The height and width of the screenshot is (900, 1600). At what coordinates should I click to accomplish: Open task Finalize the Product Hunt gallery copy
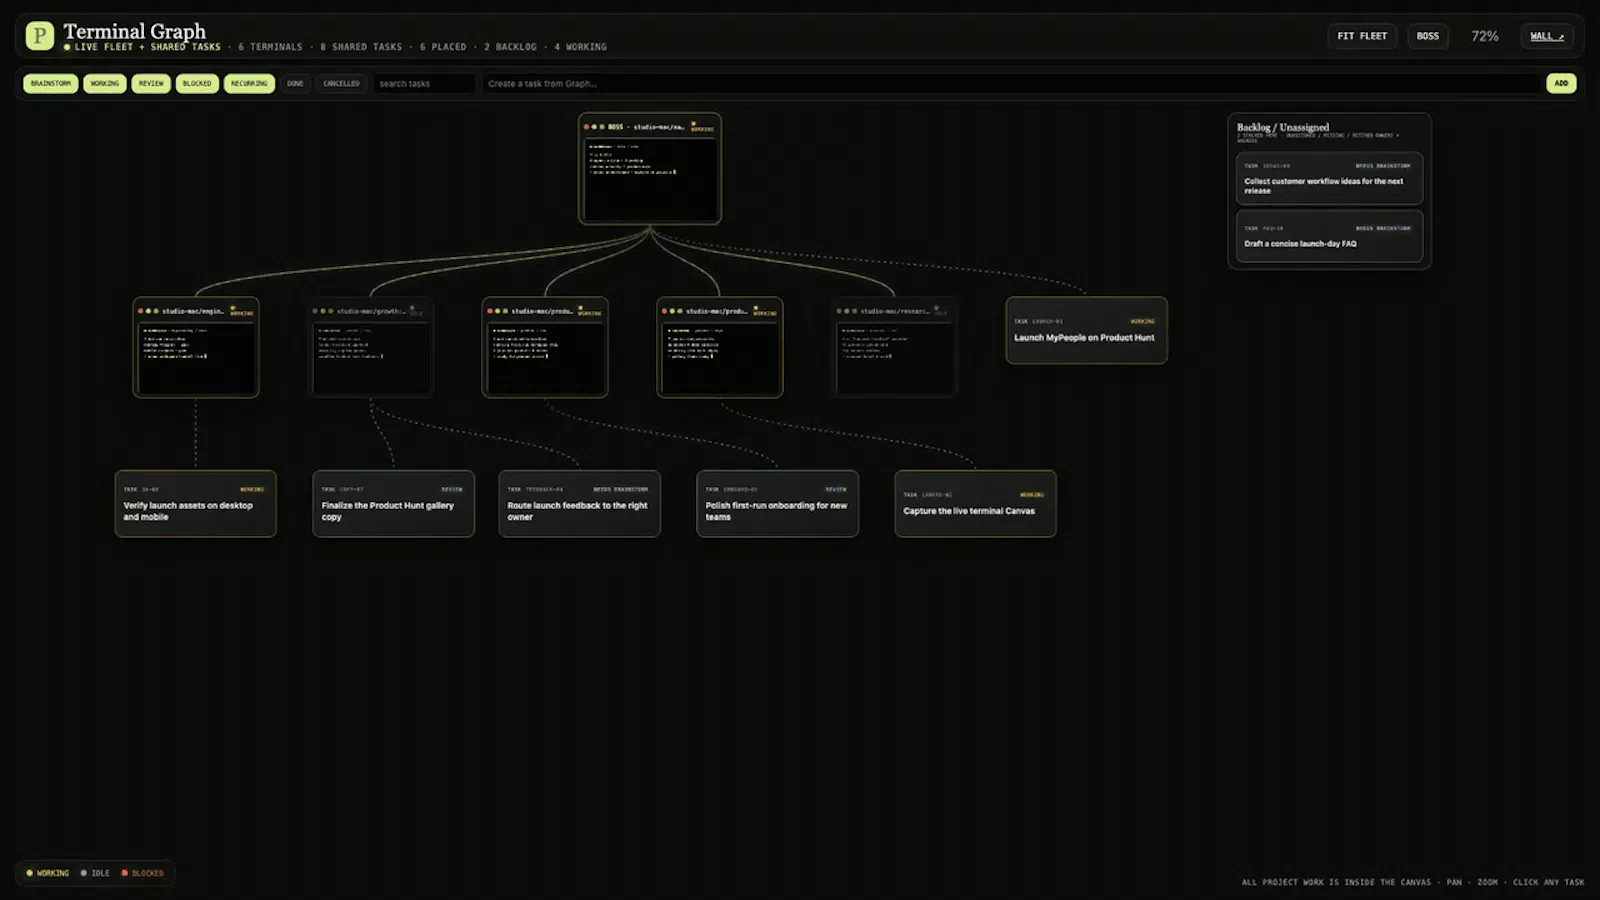click(393, 504)
